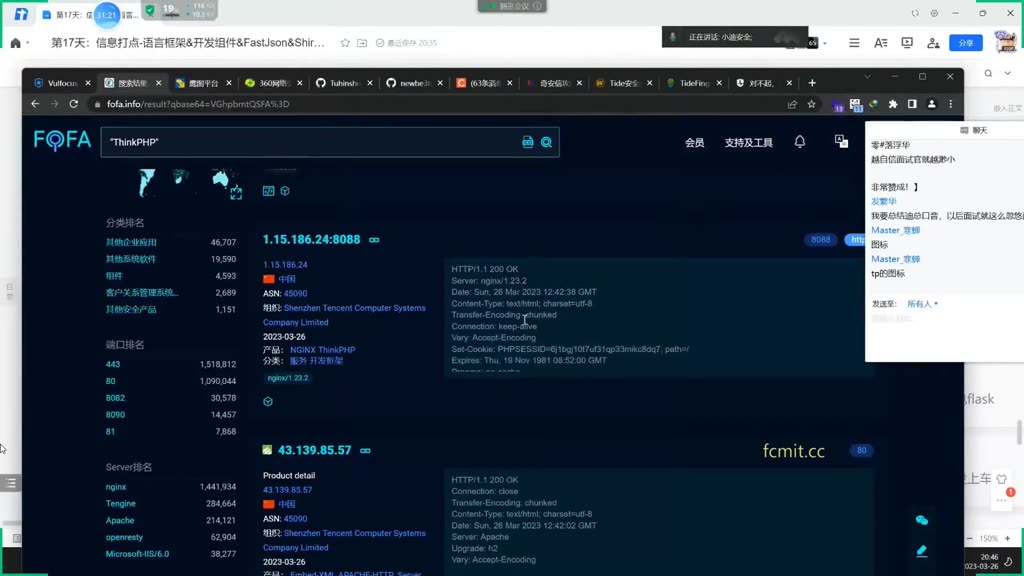Click the home icon in the document app
Screen dimensions: 1024x576
[x=16, y=42]
